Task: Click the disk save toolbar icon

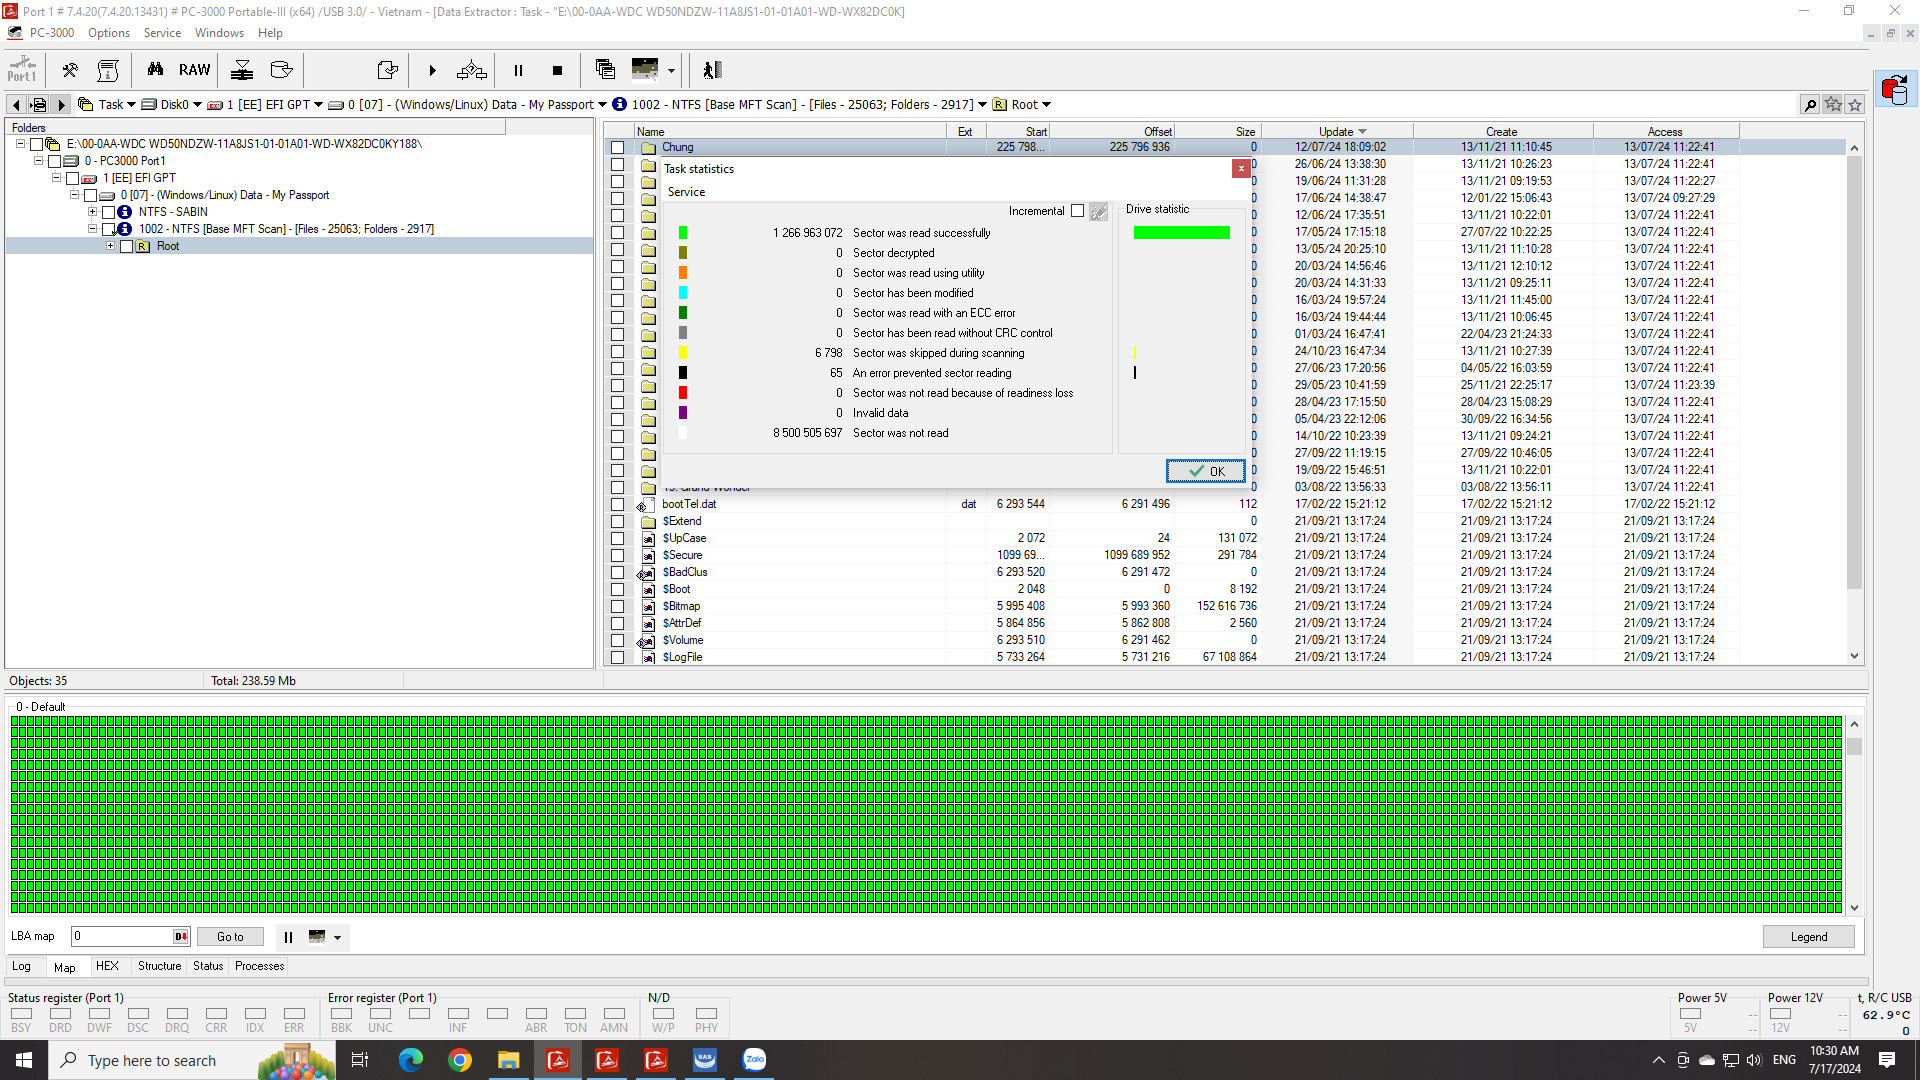Action: pos(282,70)
